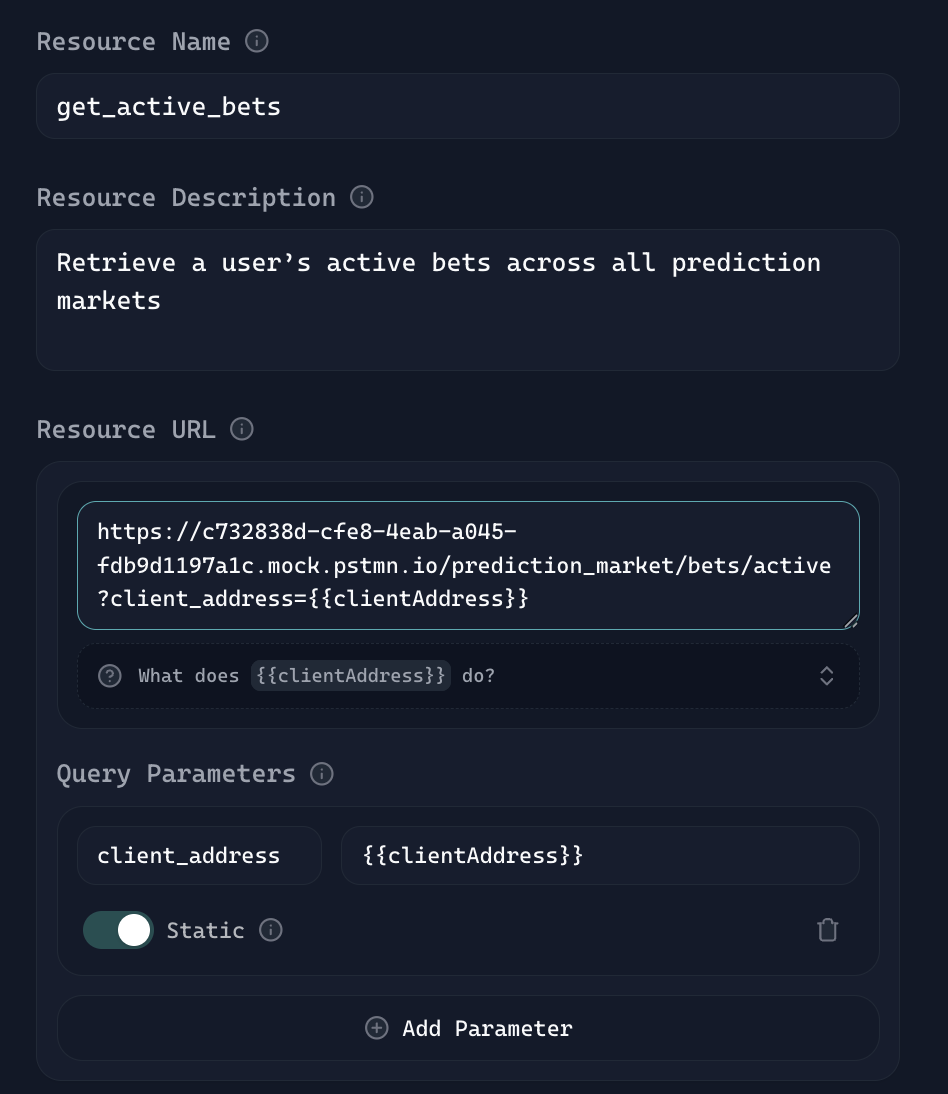Screen dimensions: 948x1094
Task: Click the Resource URL heading label
Action: (126, 429)
